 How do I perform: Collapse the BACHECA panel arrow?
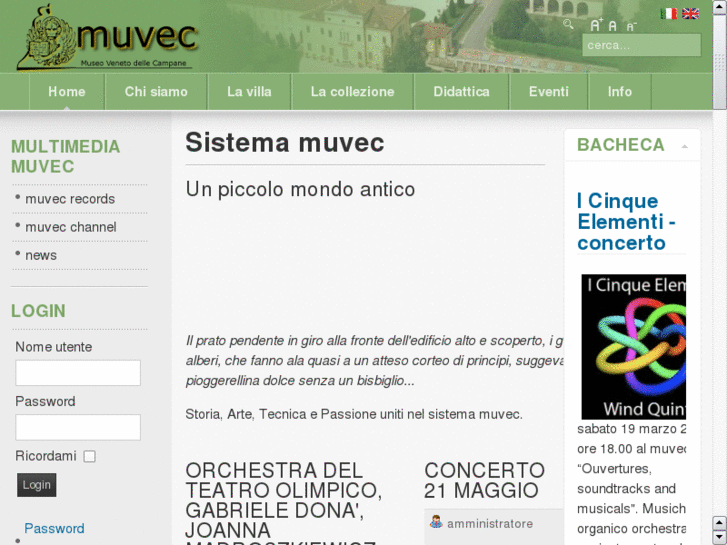coord(684,147)
